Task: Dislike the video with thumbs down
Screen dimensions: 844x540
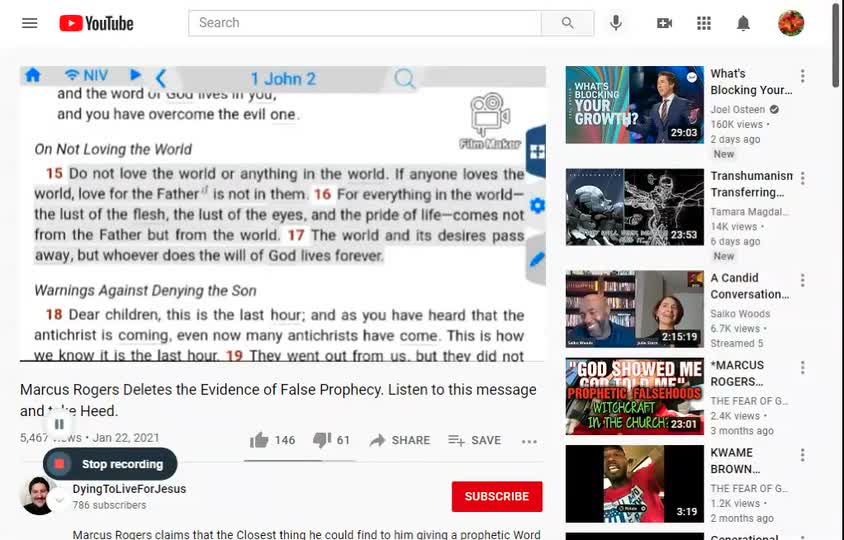Action: (x=322, y=440)
